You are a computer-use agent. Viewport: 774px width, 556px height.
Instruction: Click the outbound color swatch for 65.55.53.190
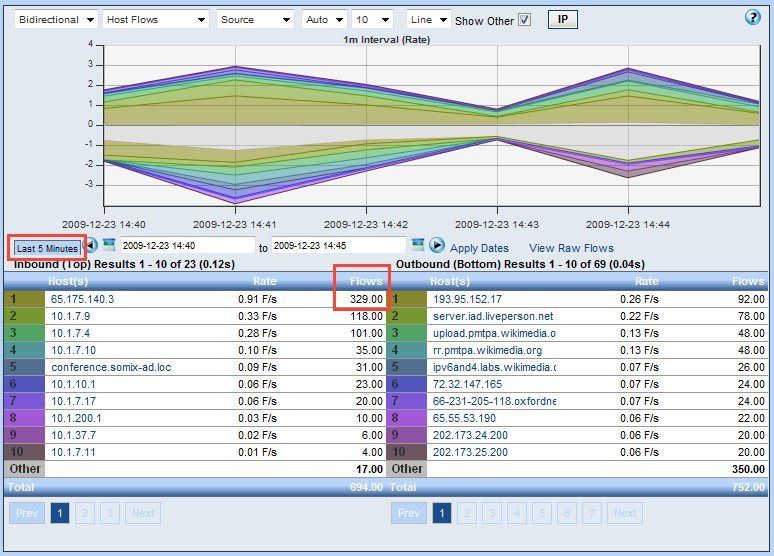(406, 418)
